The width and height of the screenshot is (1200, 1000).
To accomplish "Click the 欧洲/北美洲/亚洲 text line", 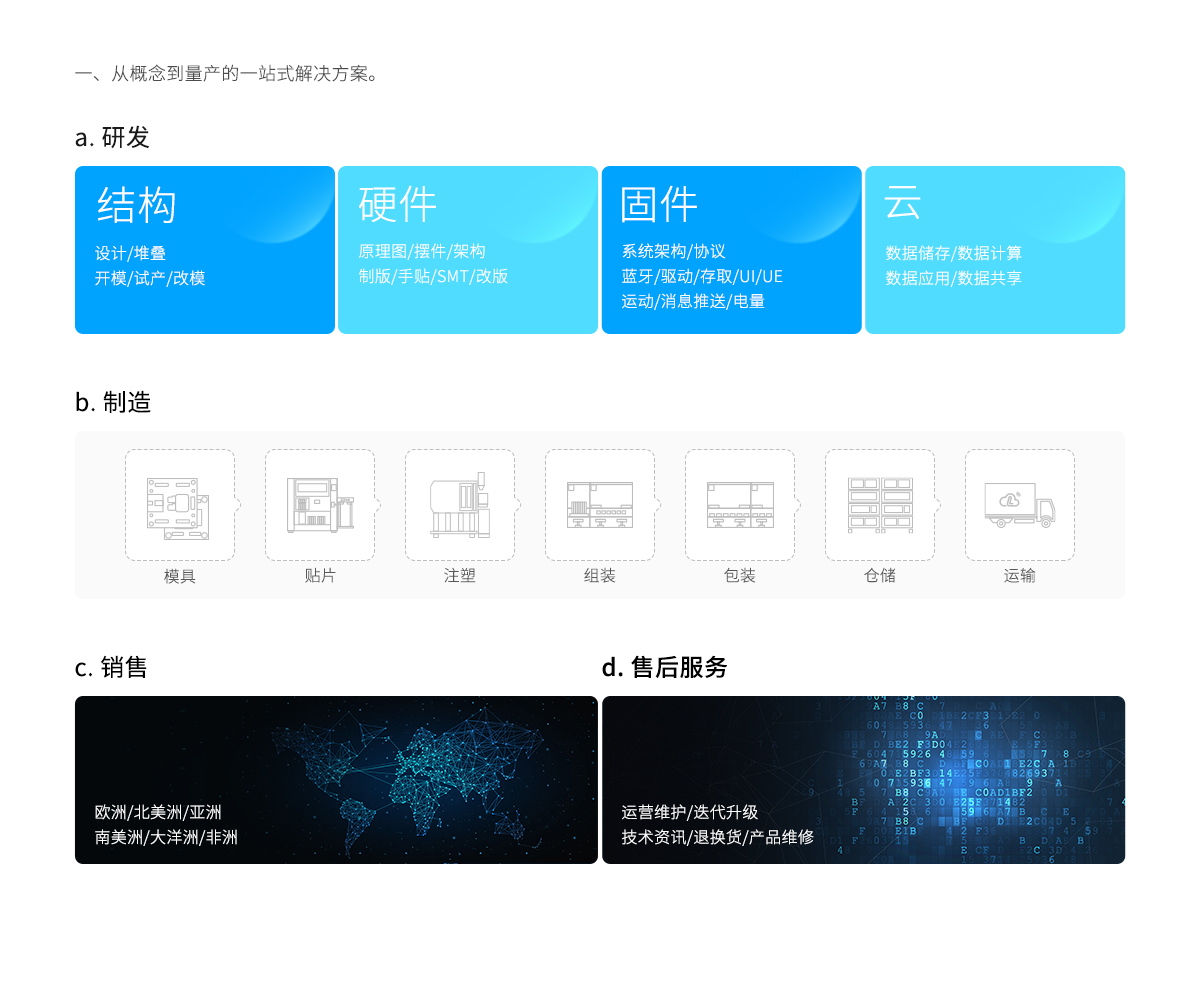I will [158, 812].
